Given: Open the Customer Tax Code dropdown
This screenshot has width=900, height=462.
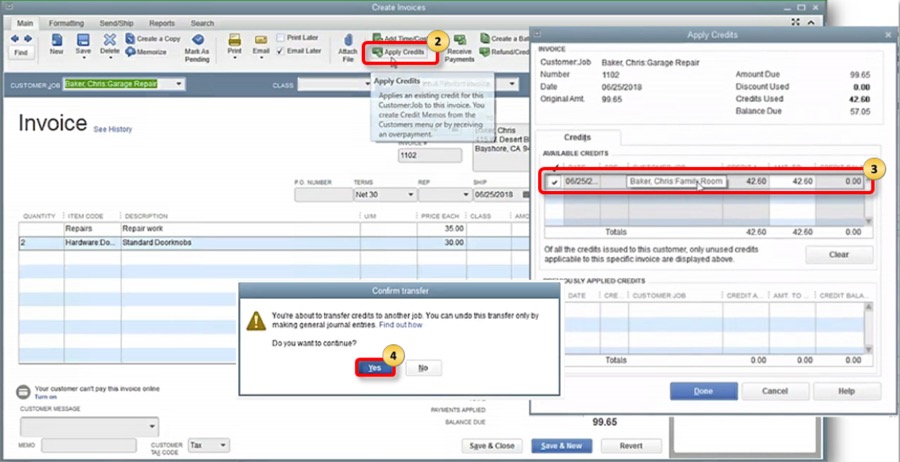Looking at the screenshot, I should 223,445.
